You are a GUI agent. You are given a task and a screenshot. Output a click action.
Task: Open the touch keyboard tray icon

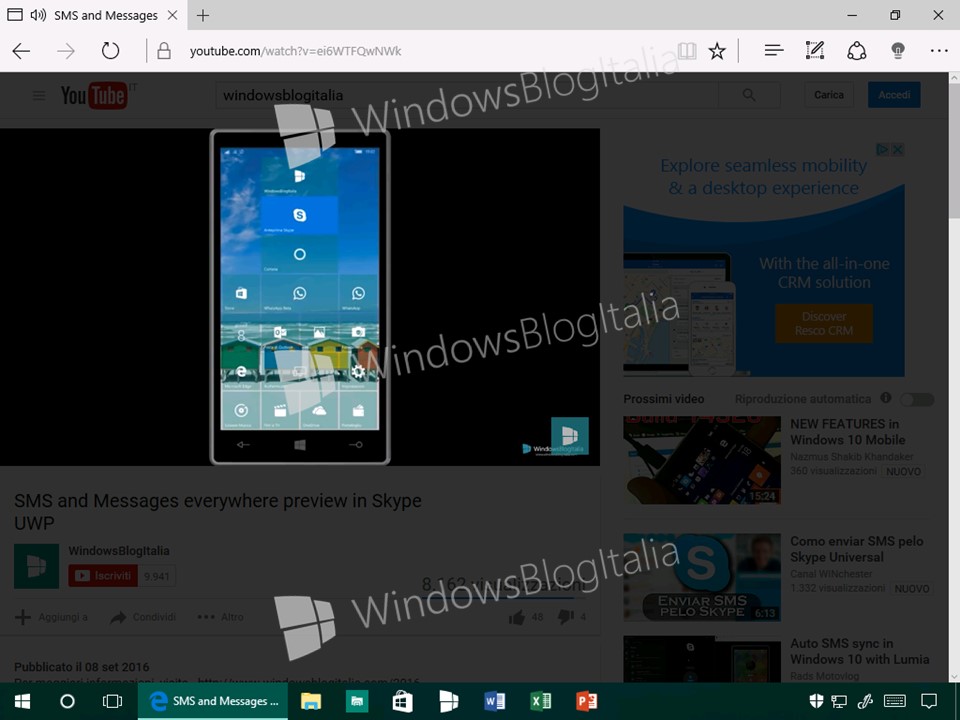point(895,701)
